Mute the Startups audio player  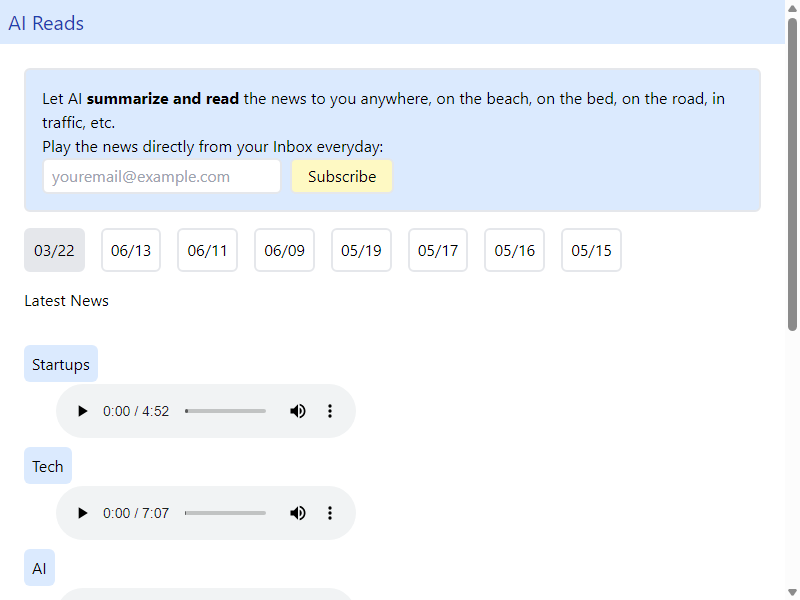[x=298, y=411]
